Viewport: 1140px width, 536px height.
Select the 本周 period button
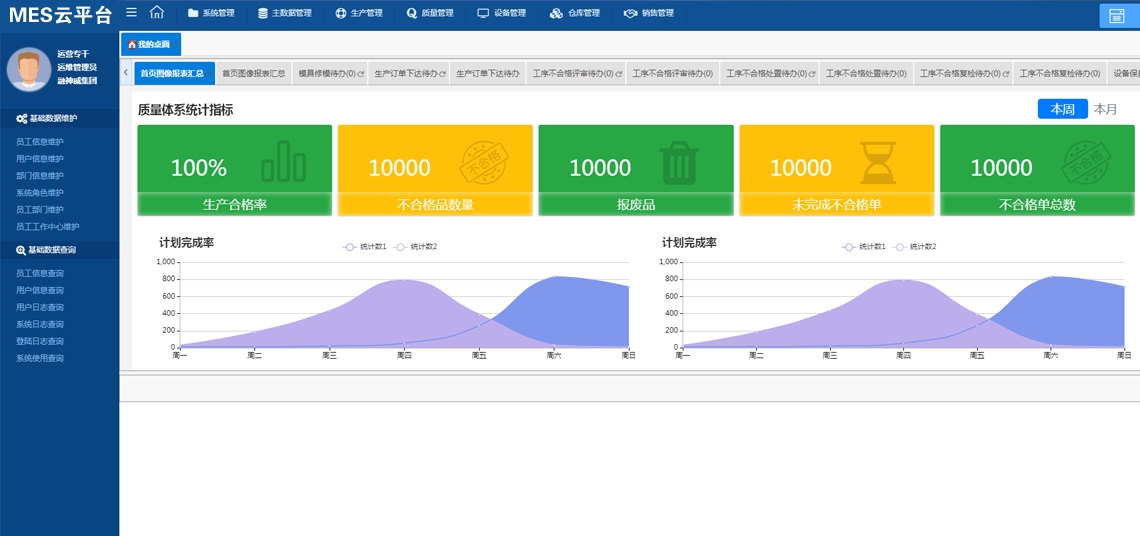pos(1061,109)
